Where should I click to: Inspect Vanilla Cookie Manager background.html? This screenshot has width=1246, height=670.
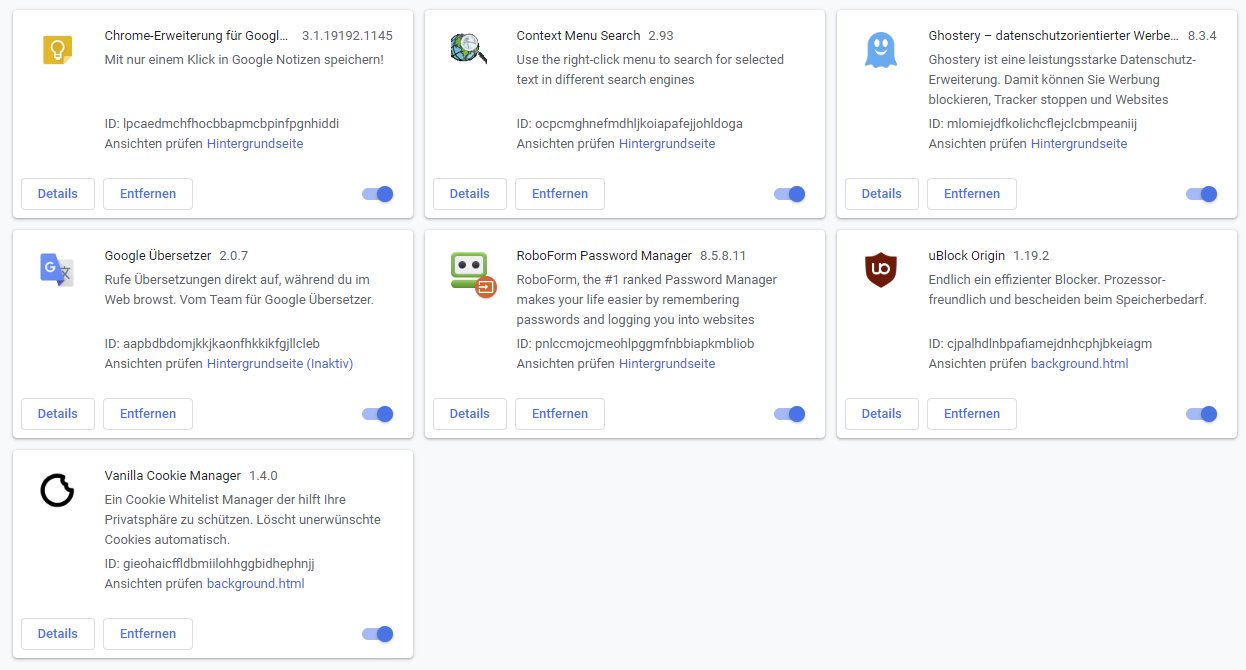pyautogui.click(x=256, y=584)
